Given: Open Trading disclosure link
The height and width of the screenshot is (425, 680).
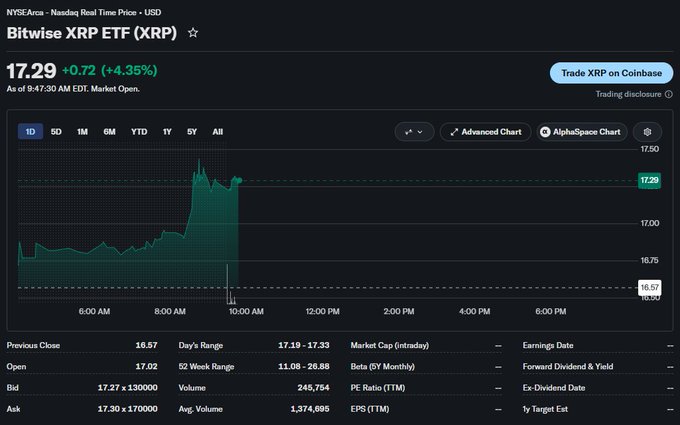Looking at the screenshot, I should click(628, 94).
